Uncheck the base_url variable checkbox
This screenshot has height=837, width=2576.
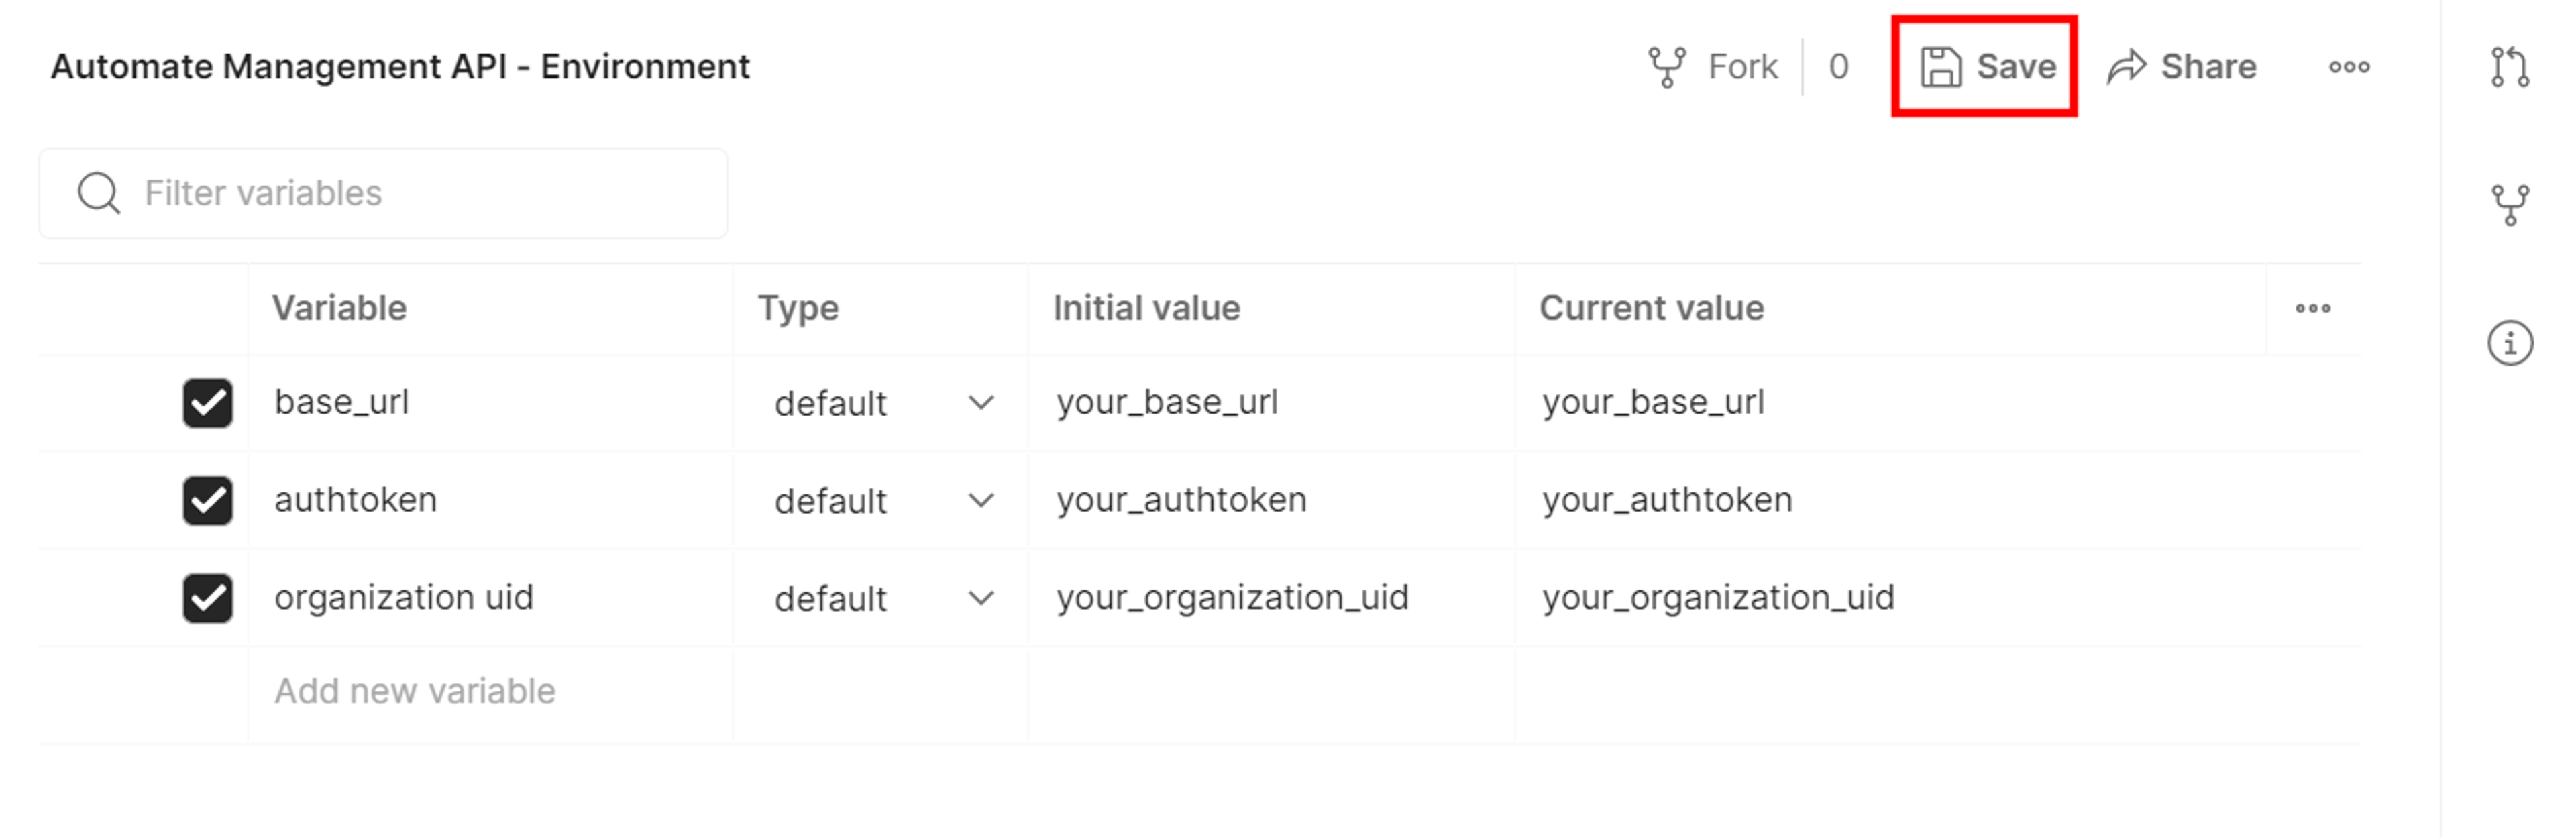208,403
